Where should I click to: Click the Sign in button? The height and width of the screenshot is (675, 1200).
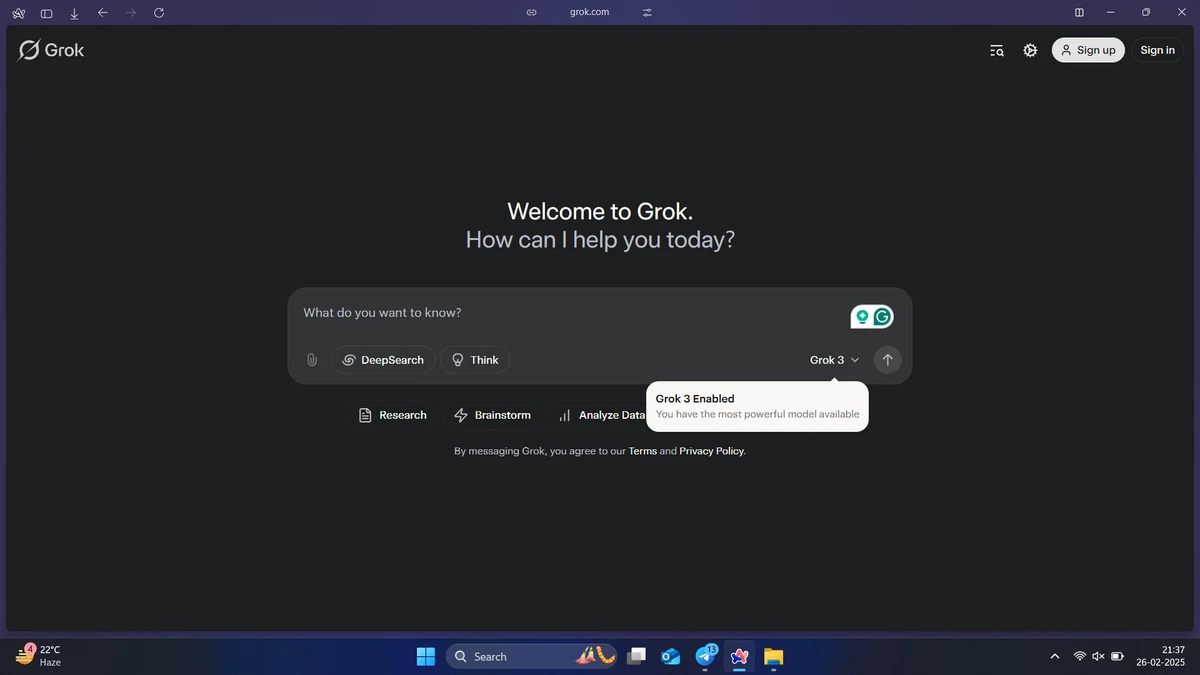[1157, 50]
